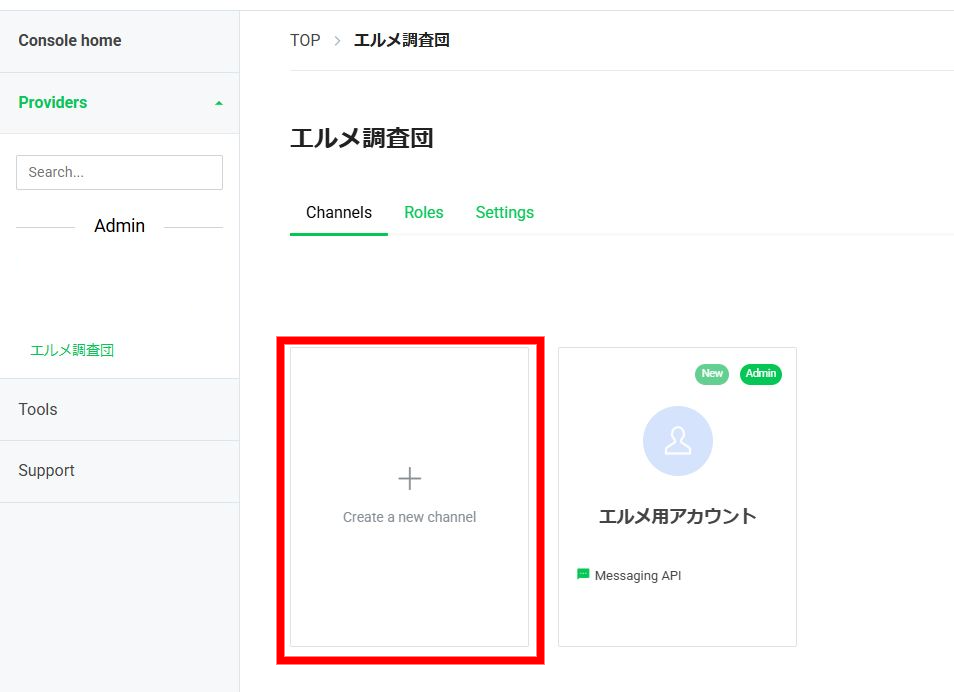This screenshot has width=954, height=692.
Task: Click the 'Create a new channel' text
Action: (x=409, y=517)
